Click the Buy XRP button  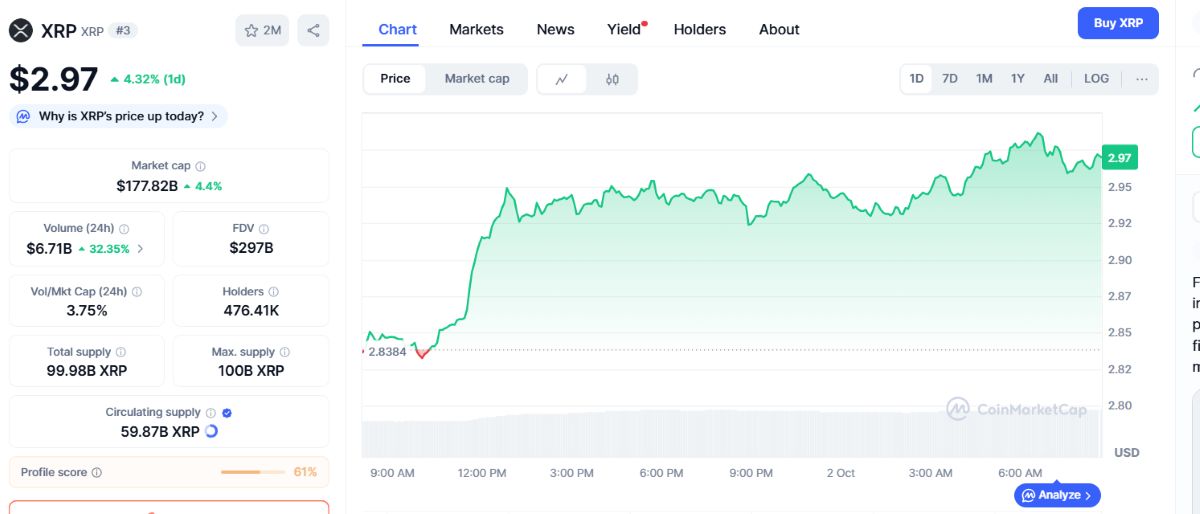(1118, 23)
